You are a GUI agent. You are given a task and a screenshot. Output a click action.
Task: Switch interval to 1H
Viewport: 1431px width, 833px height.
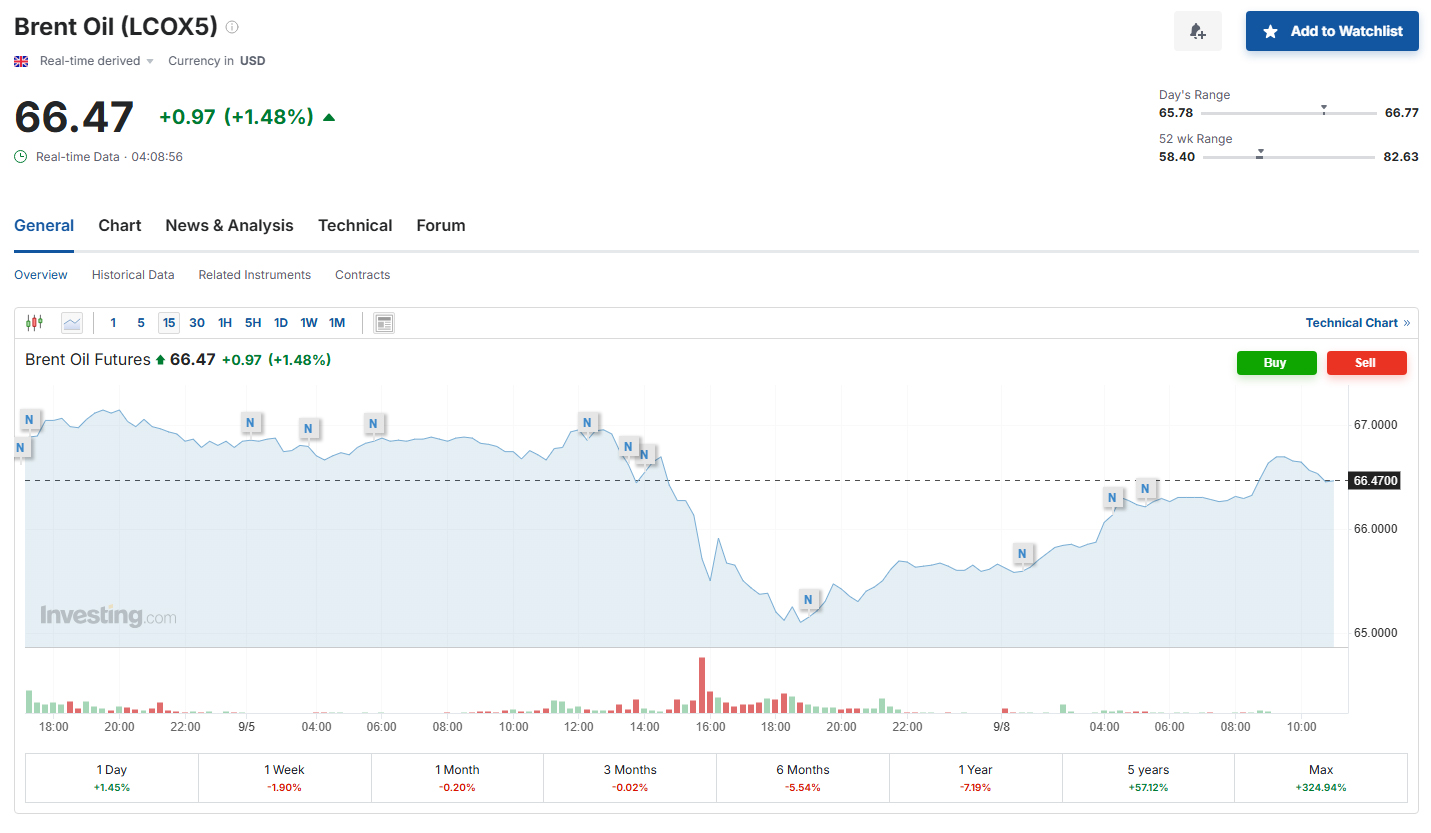[x=225, y=322]
